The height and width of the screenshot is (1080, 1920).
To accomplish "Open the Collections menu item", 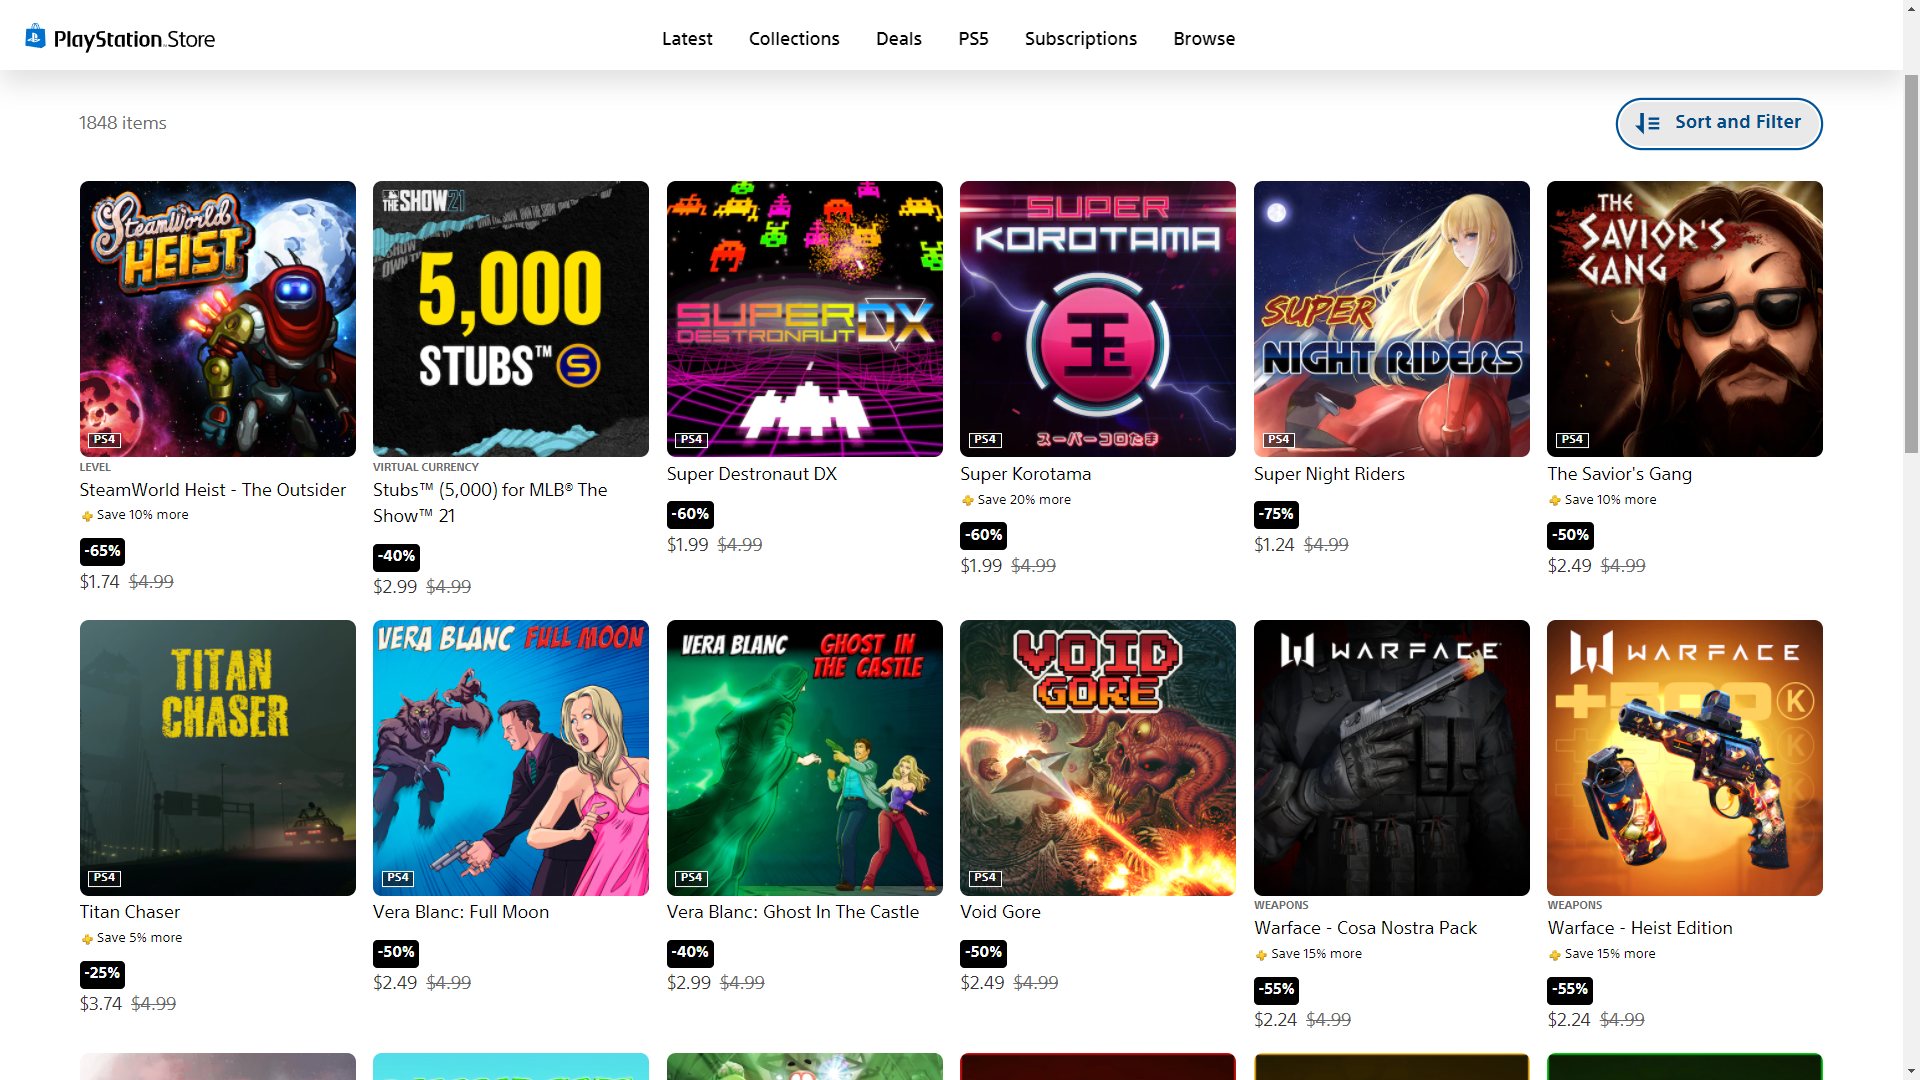I will point(794,39).
